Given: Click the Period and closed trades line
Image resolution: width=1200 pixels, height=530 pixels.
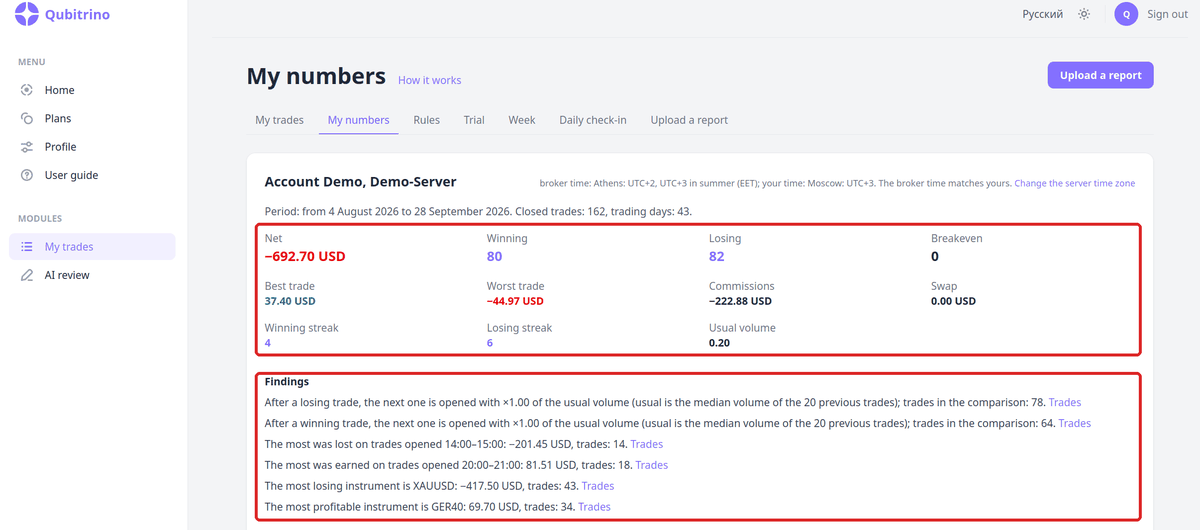Looking at the screenshot, I should pos(478,212).
